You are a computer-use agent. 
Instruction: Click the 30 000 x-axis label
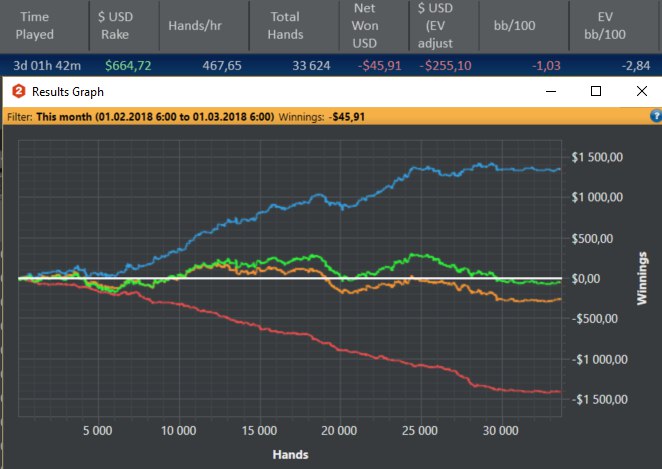(501, 431)
